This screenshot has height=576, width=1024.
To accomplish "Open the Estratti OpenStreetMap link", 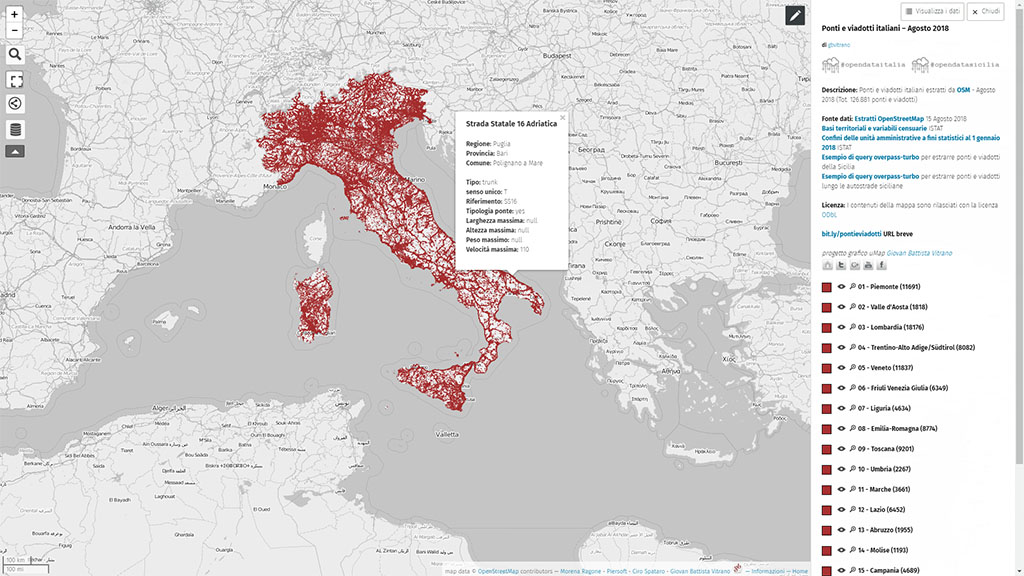I will coord(889,119).
